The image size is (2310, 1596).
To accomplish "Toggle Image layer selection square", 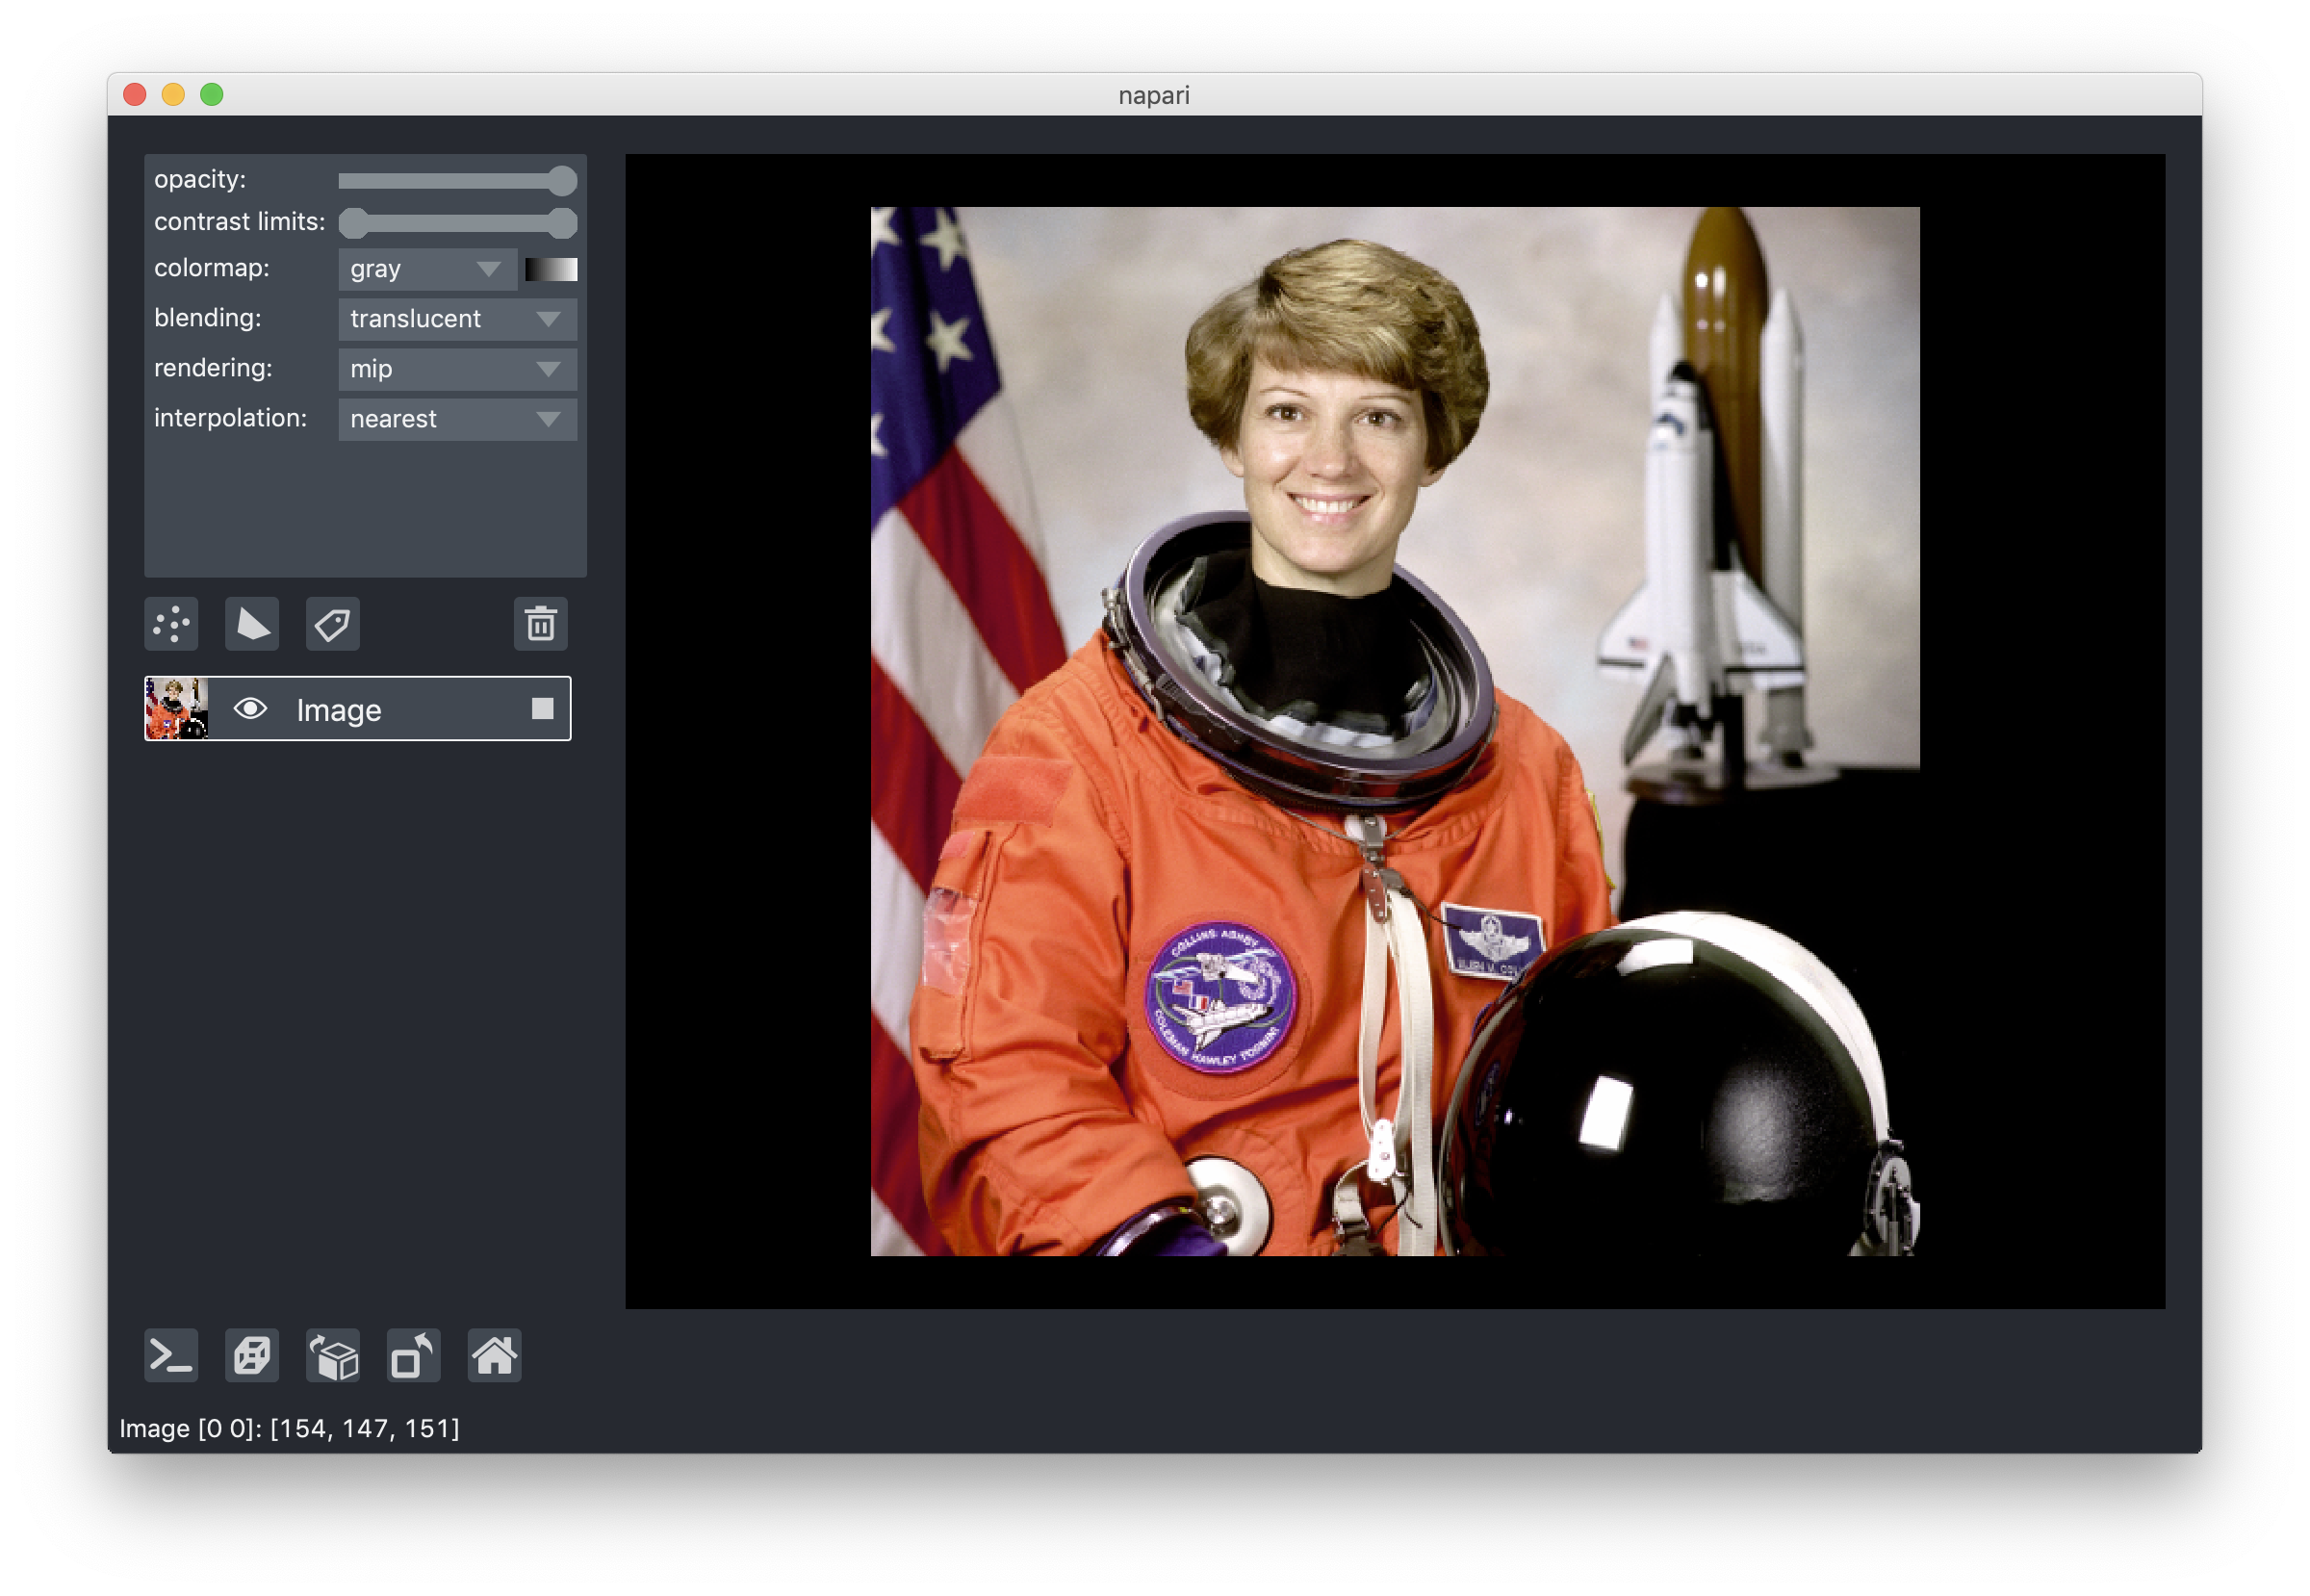I will 542,709.
